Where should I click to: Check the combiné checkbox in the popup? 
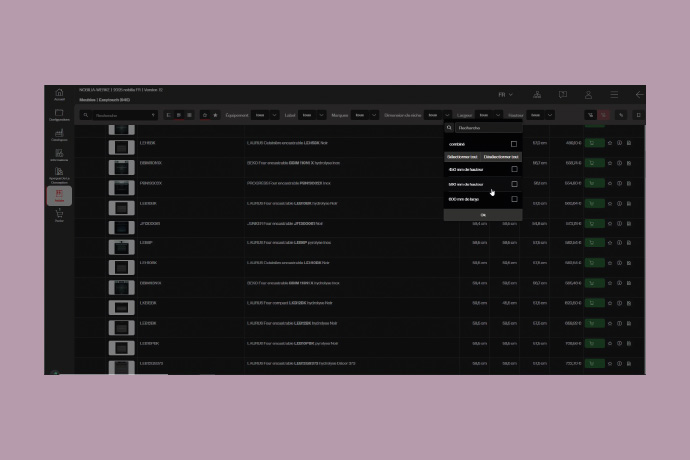[x=514, y=144]
